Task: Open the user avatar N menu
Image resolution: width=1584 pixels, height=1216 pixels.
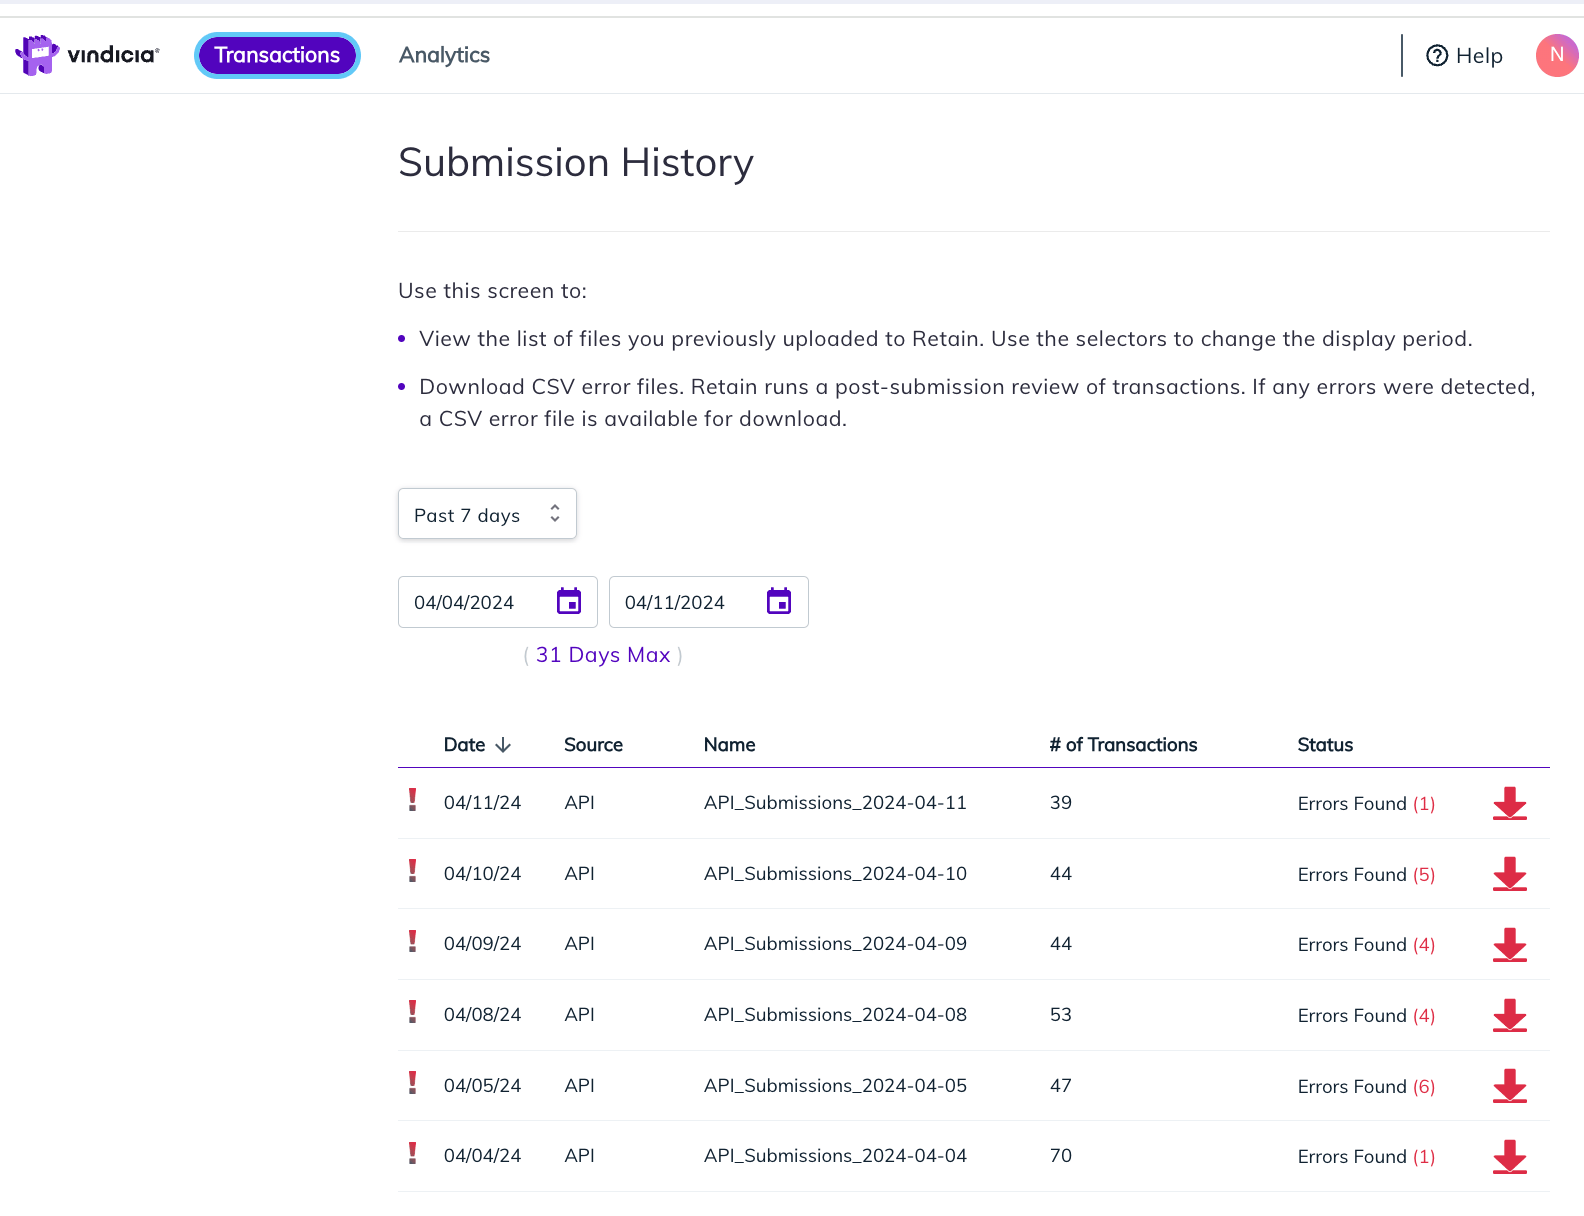Action: [x=1556, y=55]
